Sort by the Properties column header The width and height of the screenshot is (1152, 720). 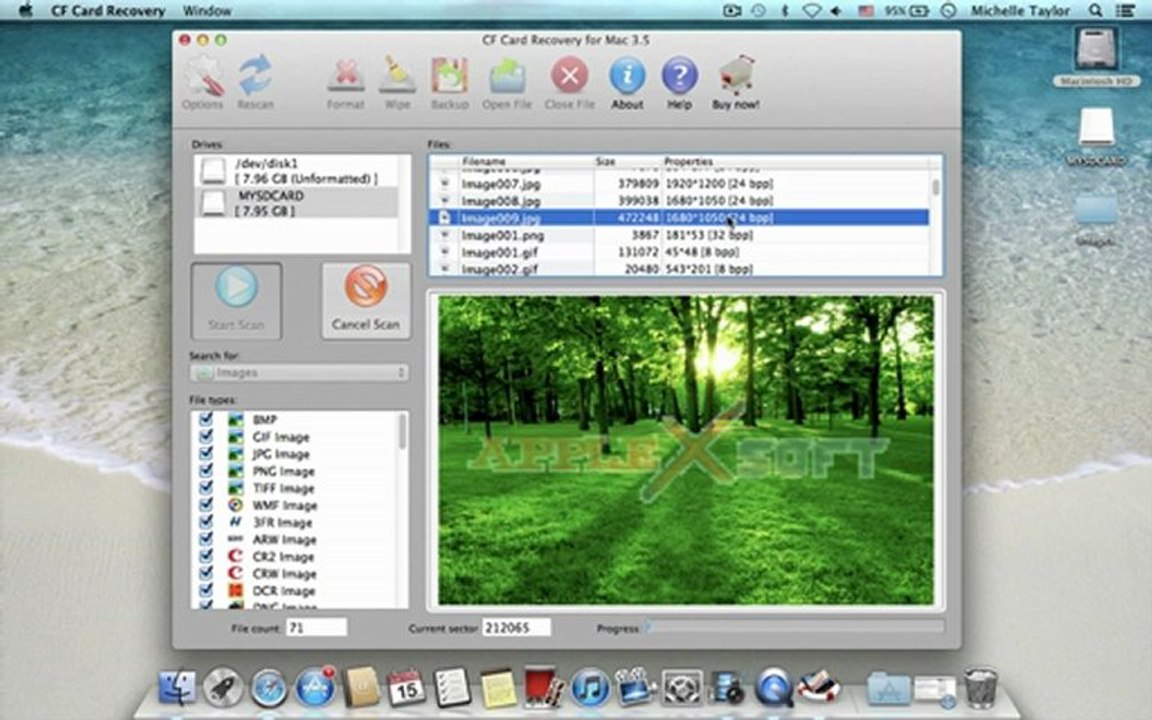795,161
